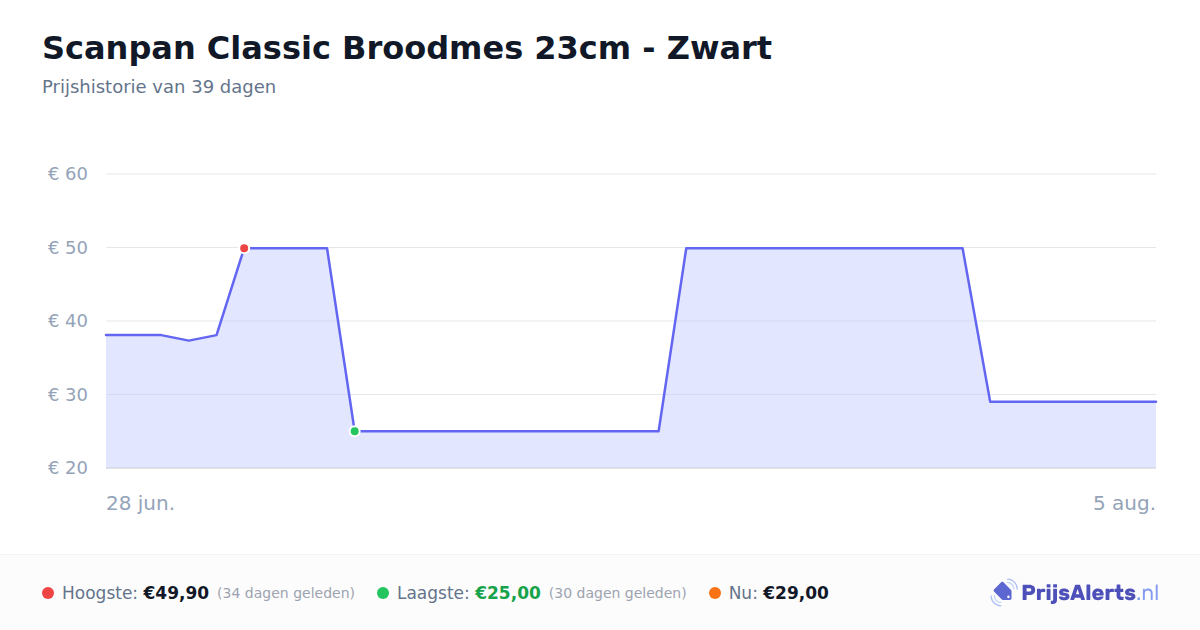Click the € 30 axis label

click(x=68, y=394)
